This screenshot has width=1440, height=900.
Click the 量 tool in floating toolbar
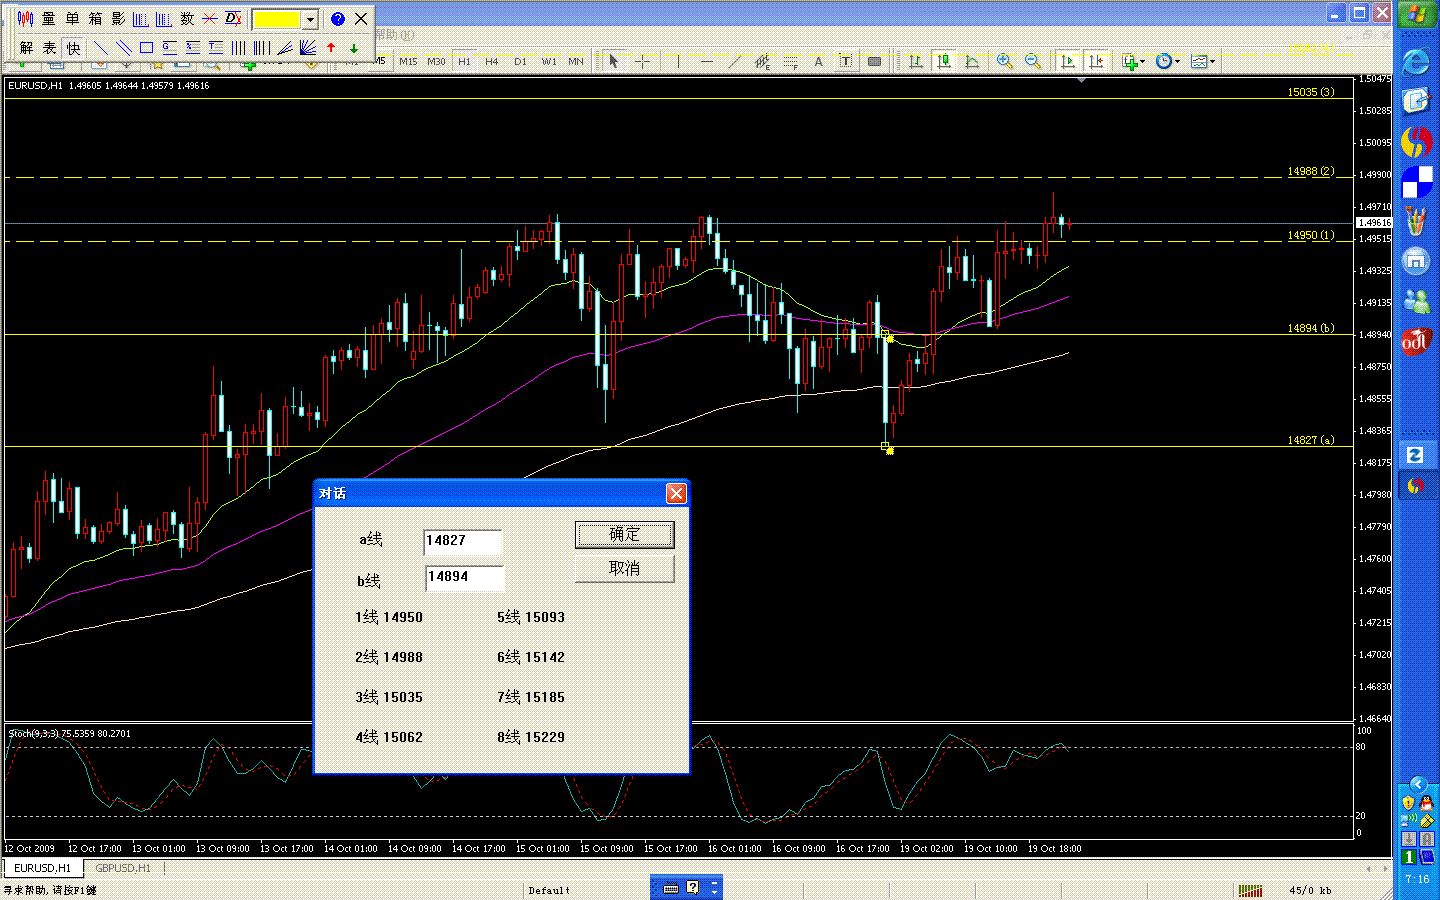49,19
